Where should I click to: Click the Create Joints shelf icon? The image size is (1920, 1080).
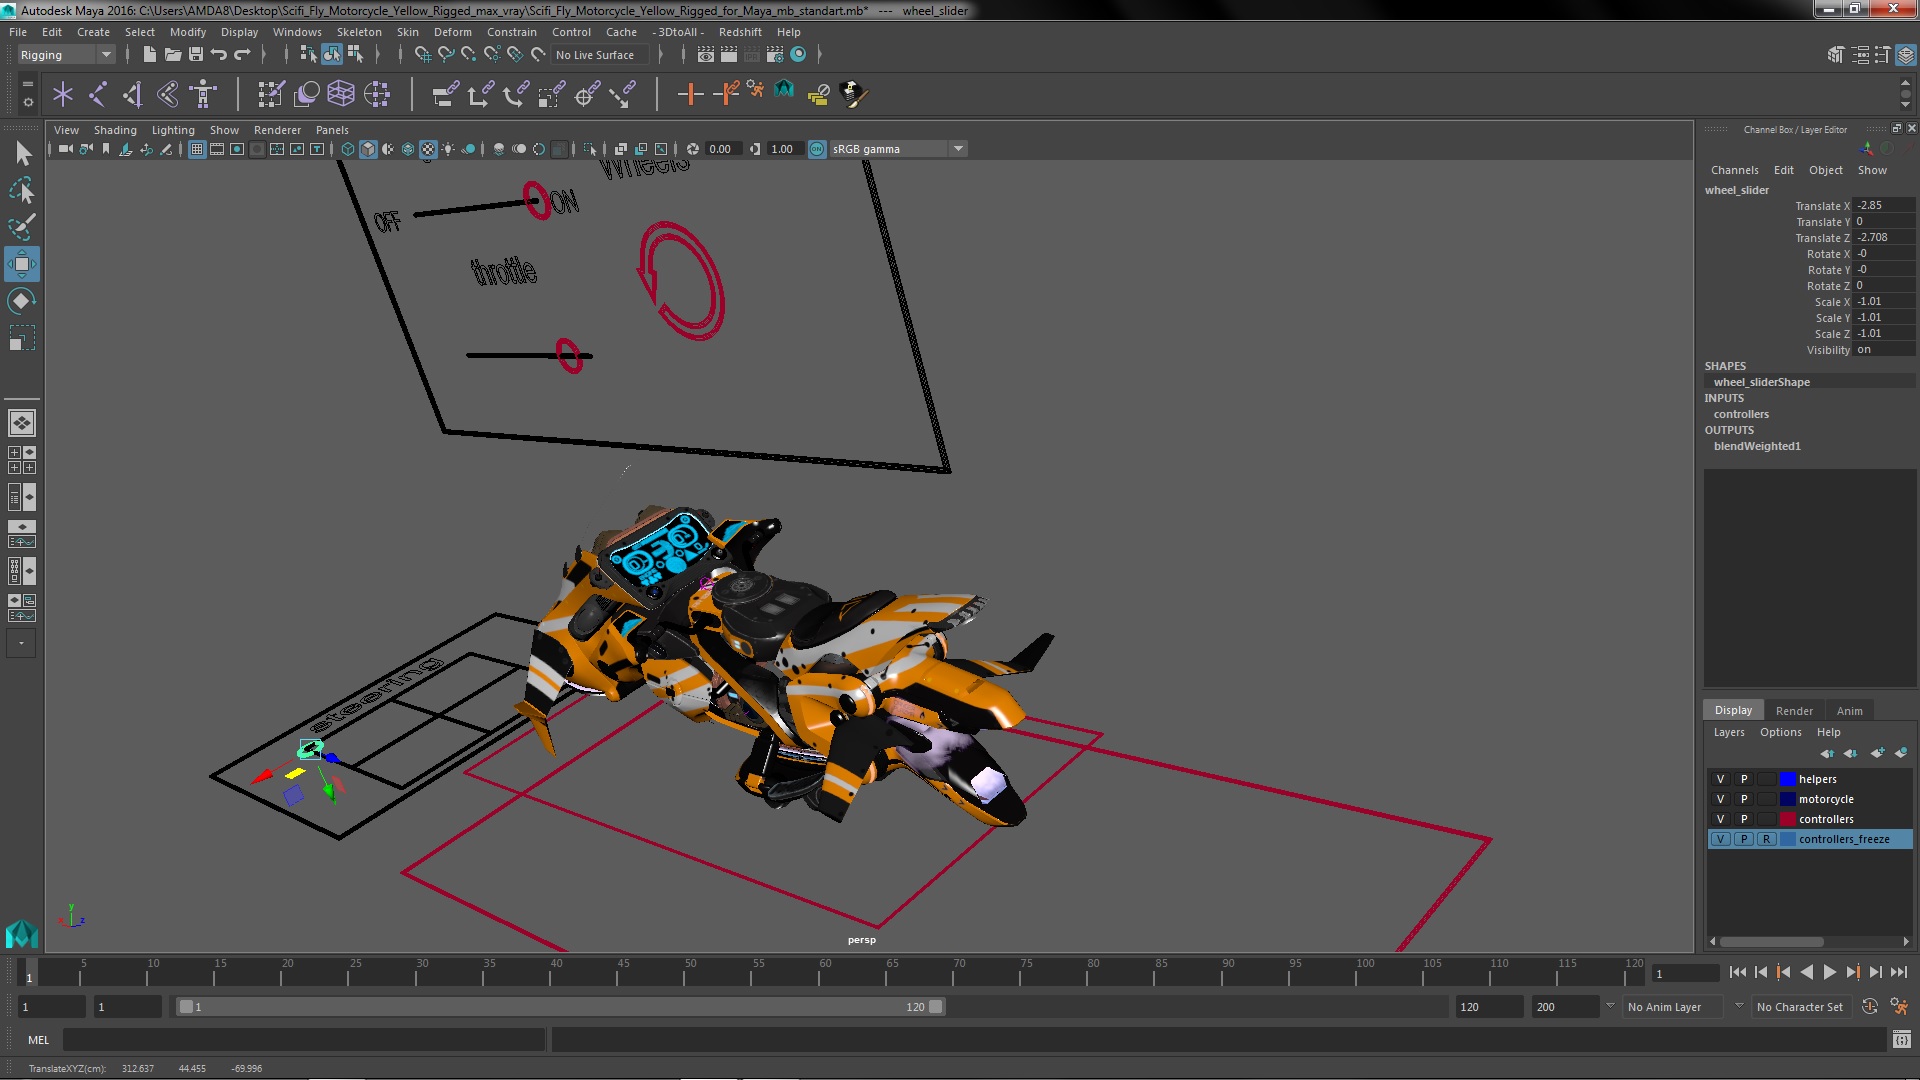click(98, 95)
